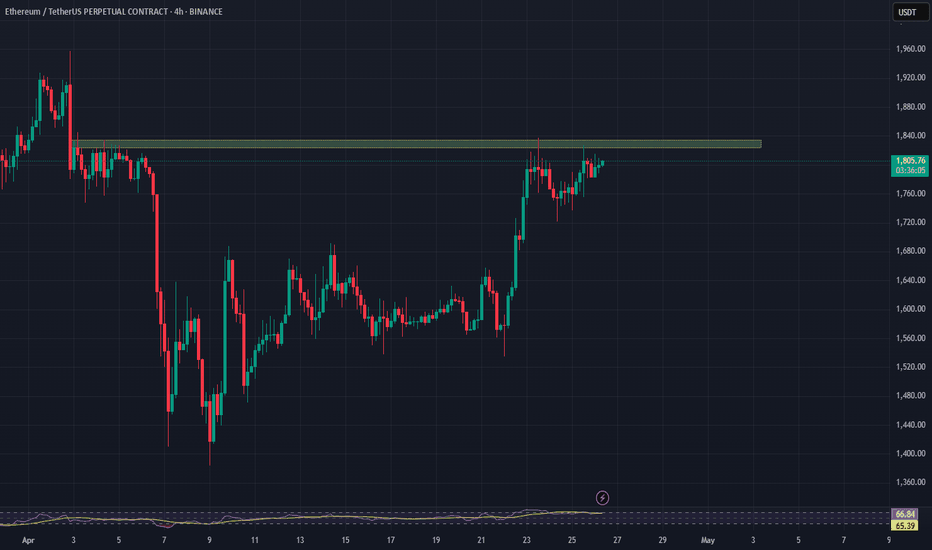This screenshot has width=932, height=550.
Task: Click the purple lightning event icon
Action: coord(602,498)
